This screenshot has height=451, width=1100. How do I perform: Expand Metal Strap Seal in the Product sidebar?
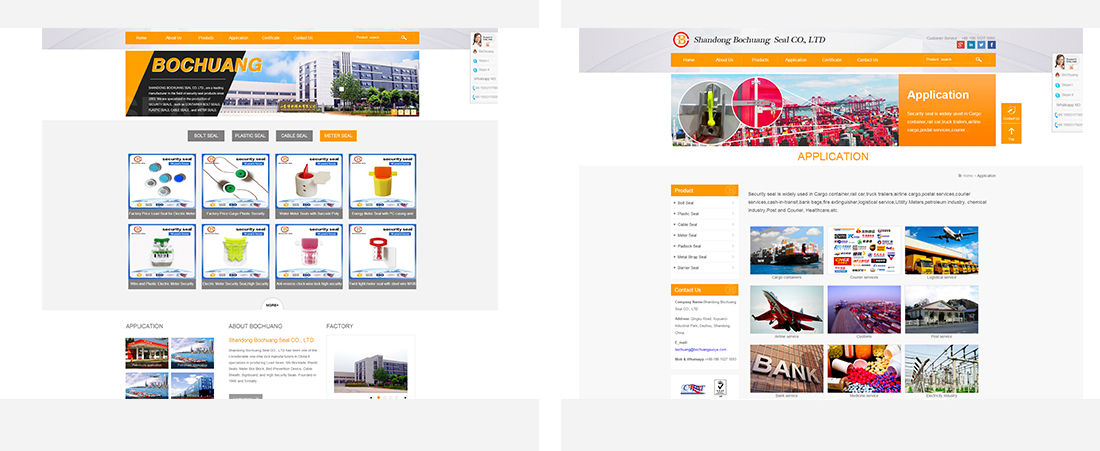[x=704, y=257]
